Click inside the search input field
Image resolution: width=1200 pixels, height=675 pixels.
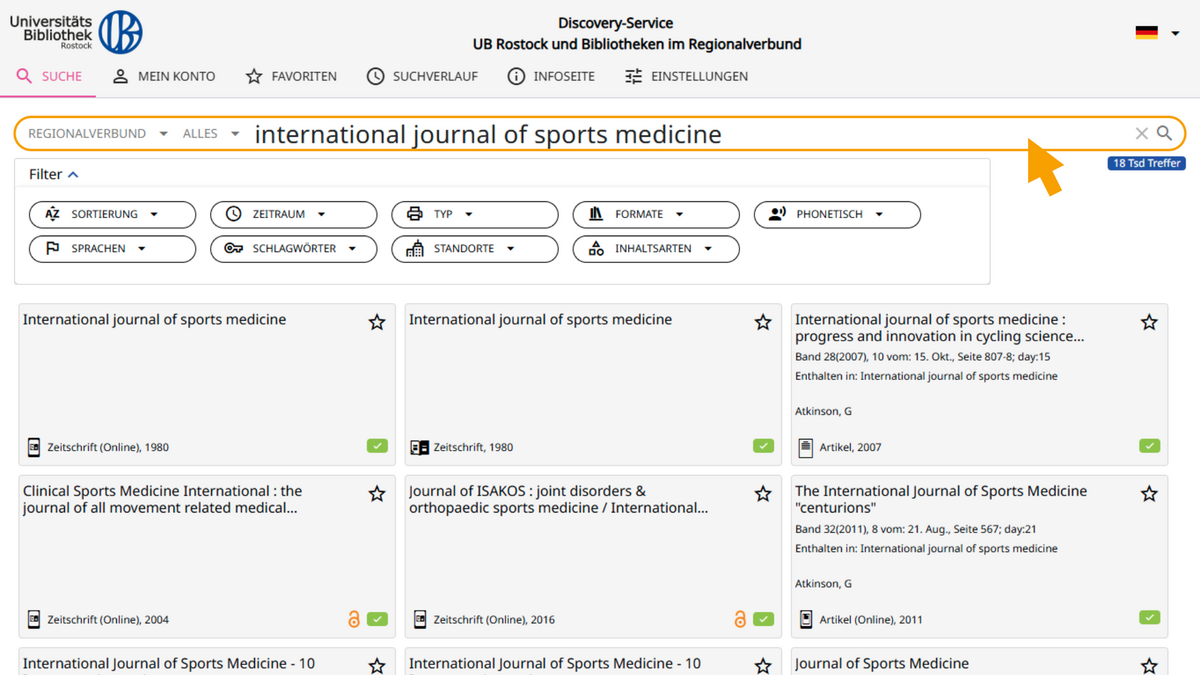(x=600, y=133)
